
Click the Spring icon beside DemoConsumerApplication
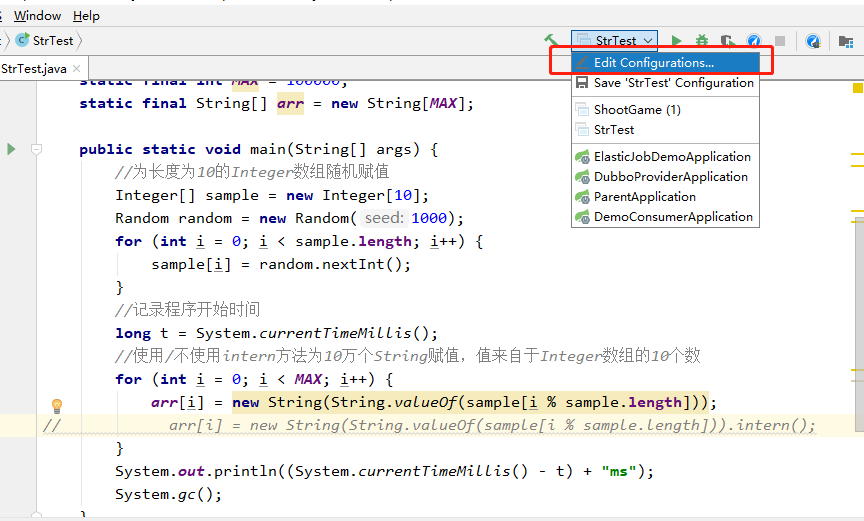point(582,217)
